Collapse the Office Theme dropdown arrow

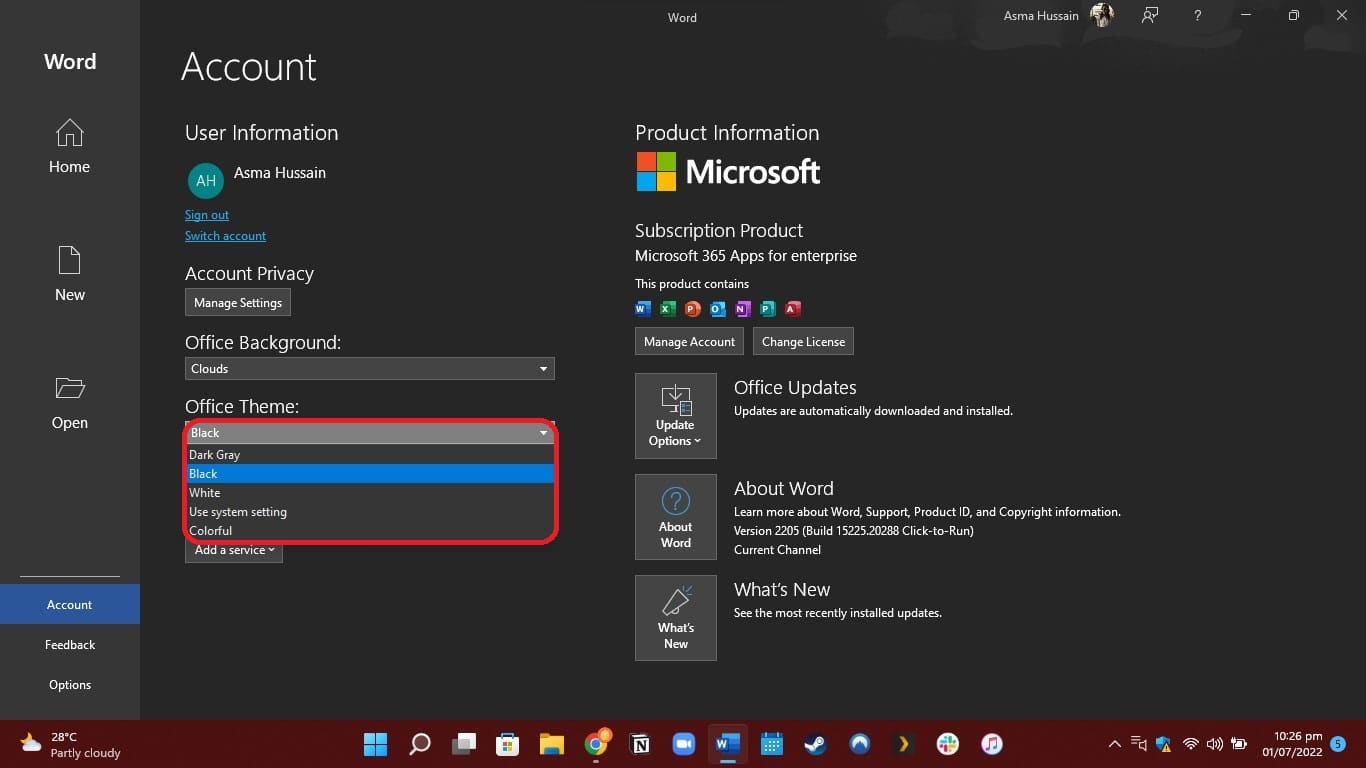point(543,433)
